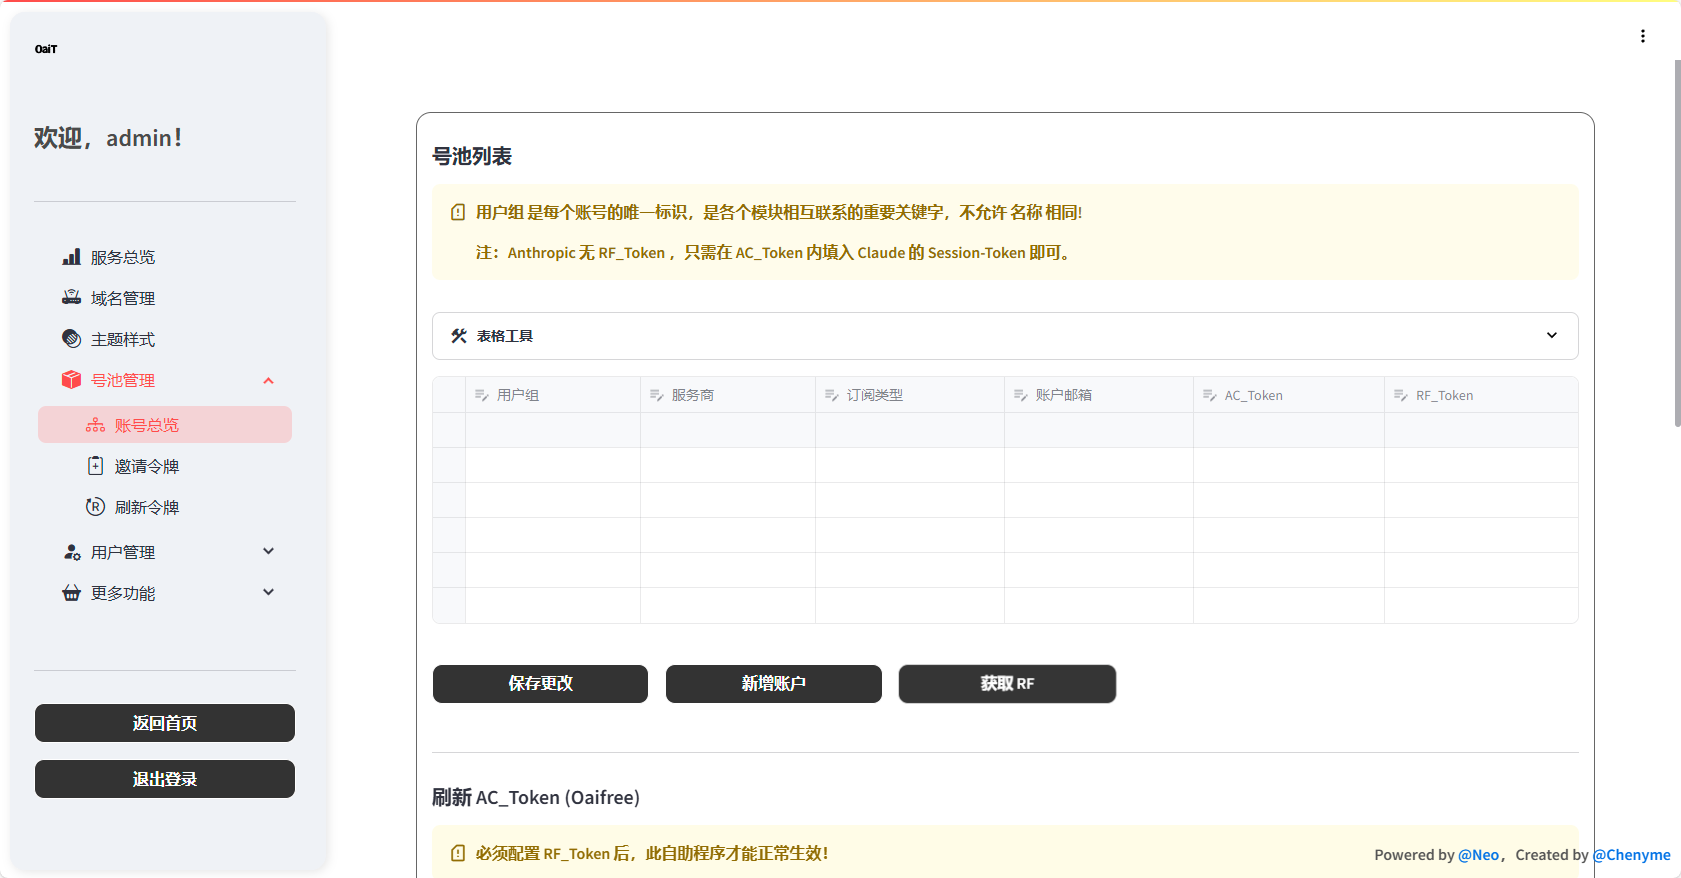This screenshot has height=878, width=1681.
Task: Expand the 表格工具 dropdown arrow
Action: tap(1552, 335)
